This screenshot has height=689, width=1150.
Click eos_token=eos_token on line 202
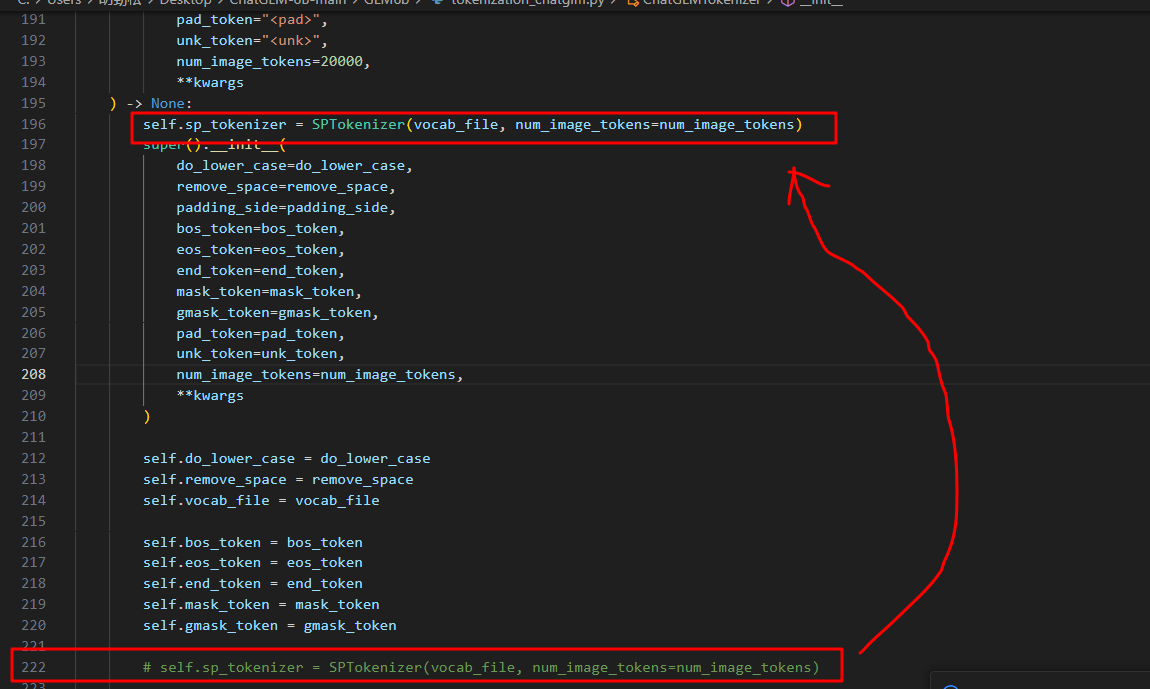pyautogui.click(x=257, y=249)
